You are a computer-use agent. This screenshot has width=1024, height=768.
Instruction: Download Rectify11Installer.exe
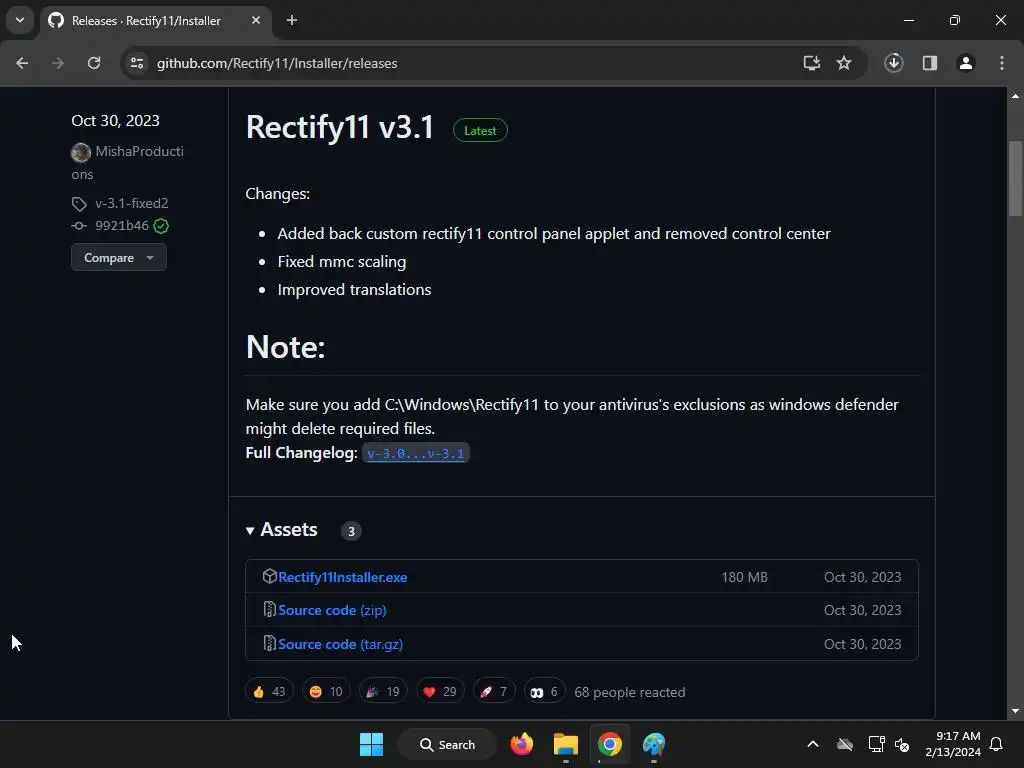343,577
